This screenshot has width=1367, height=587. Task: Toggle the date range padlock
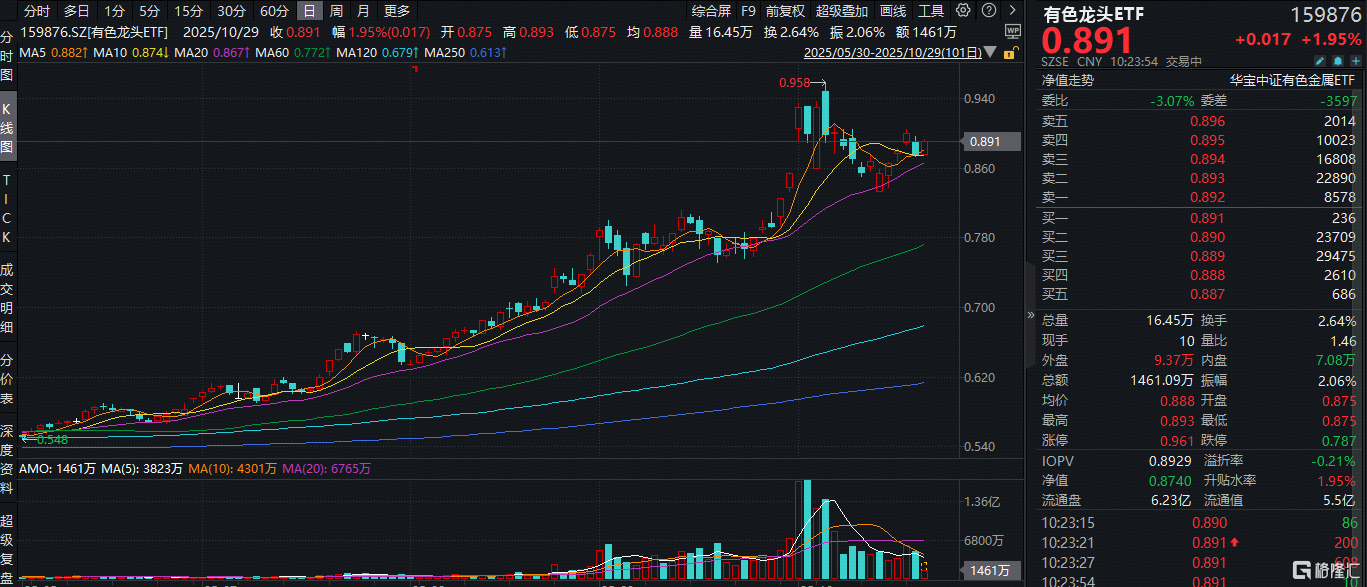pos(1011,52)
